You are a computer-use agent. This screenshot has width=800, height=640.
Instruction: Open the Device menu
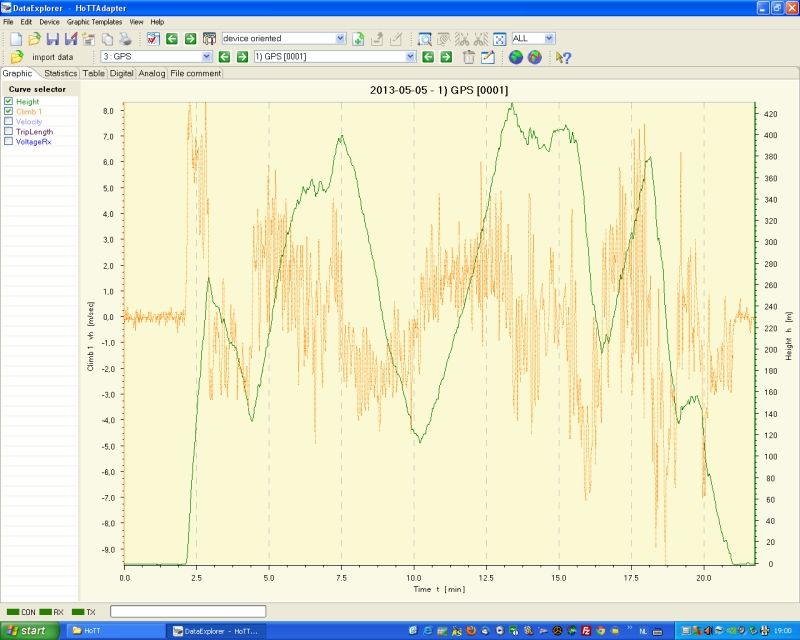tap(49, 22)
